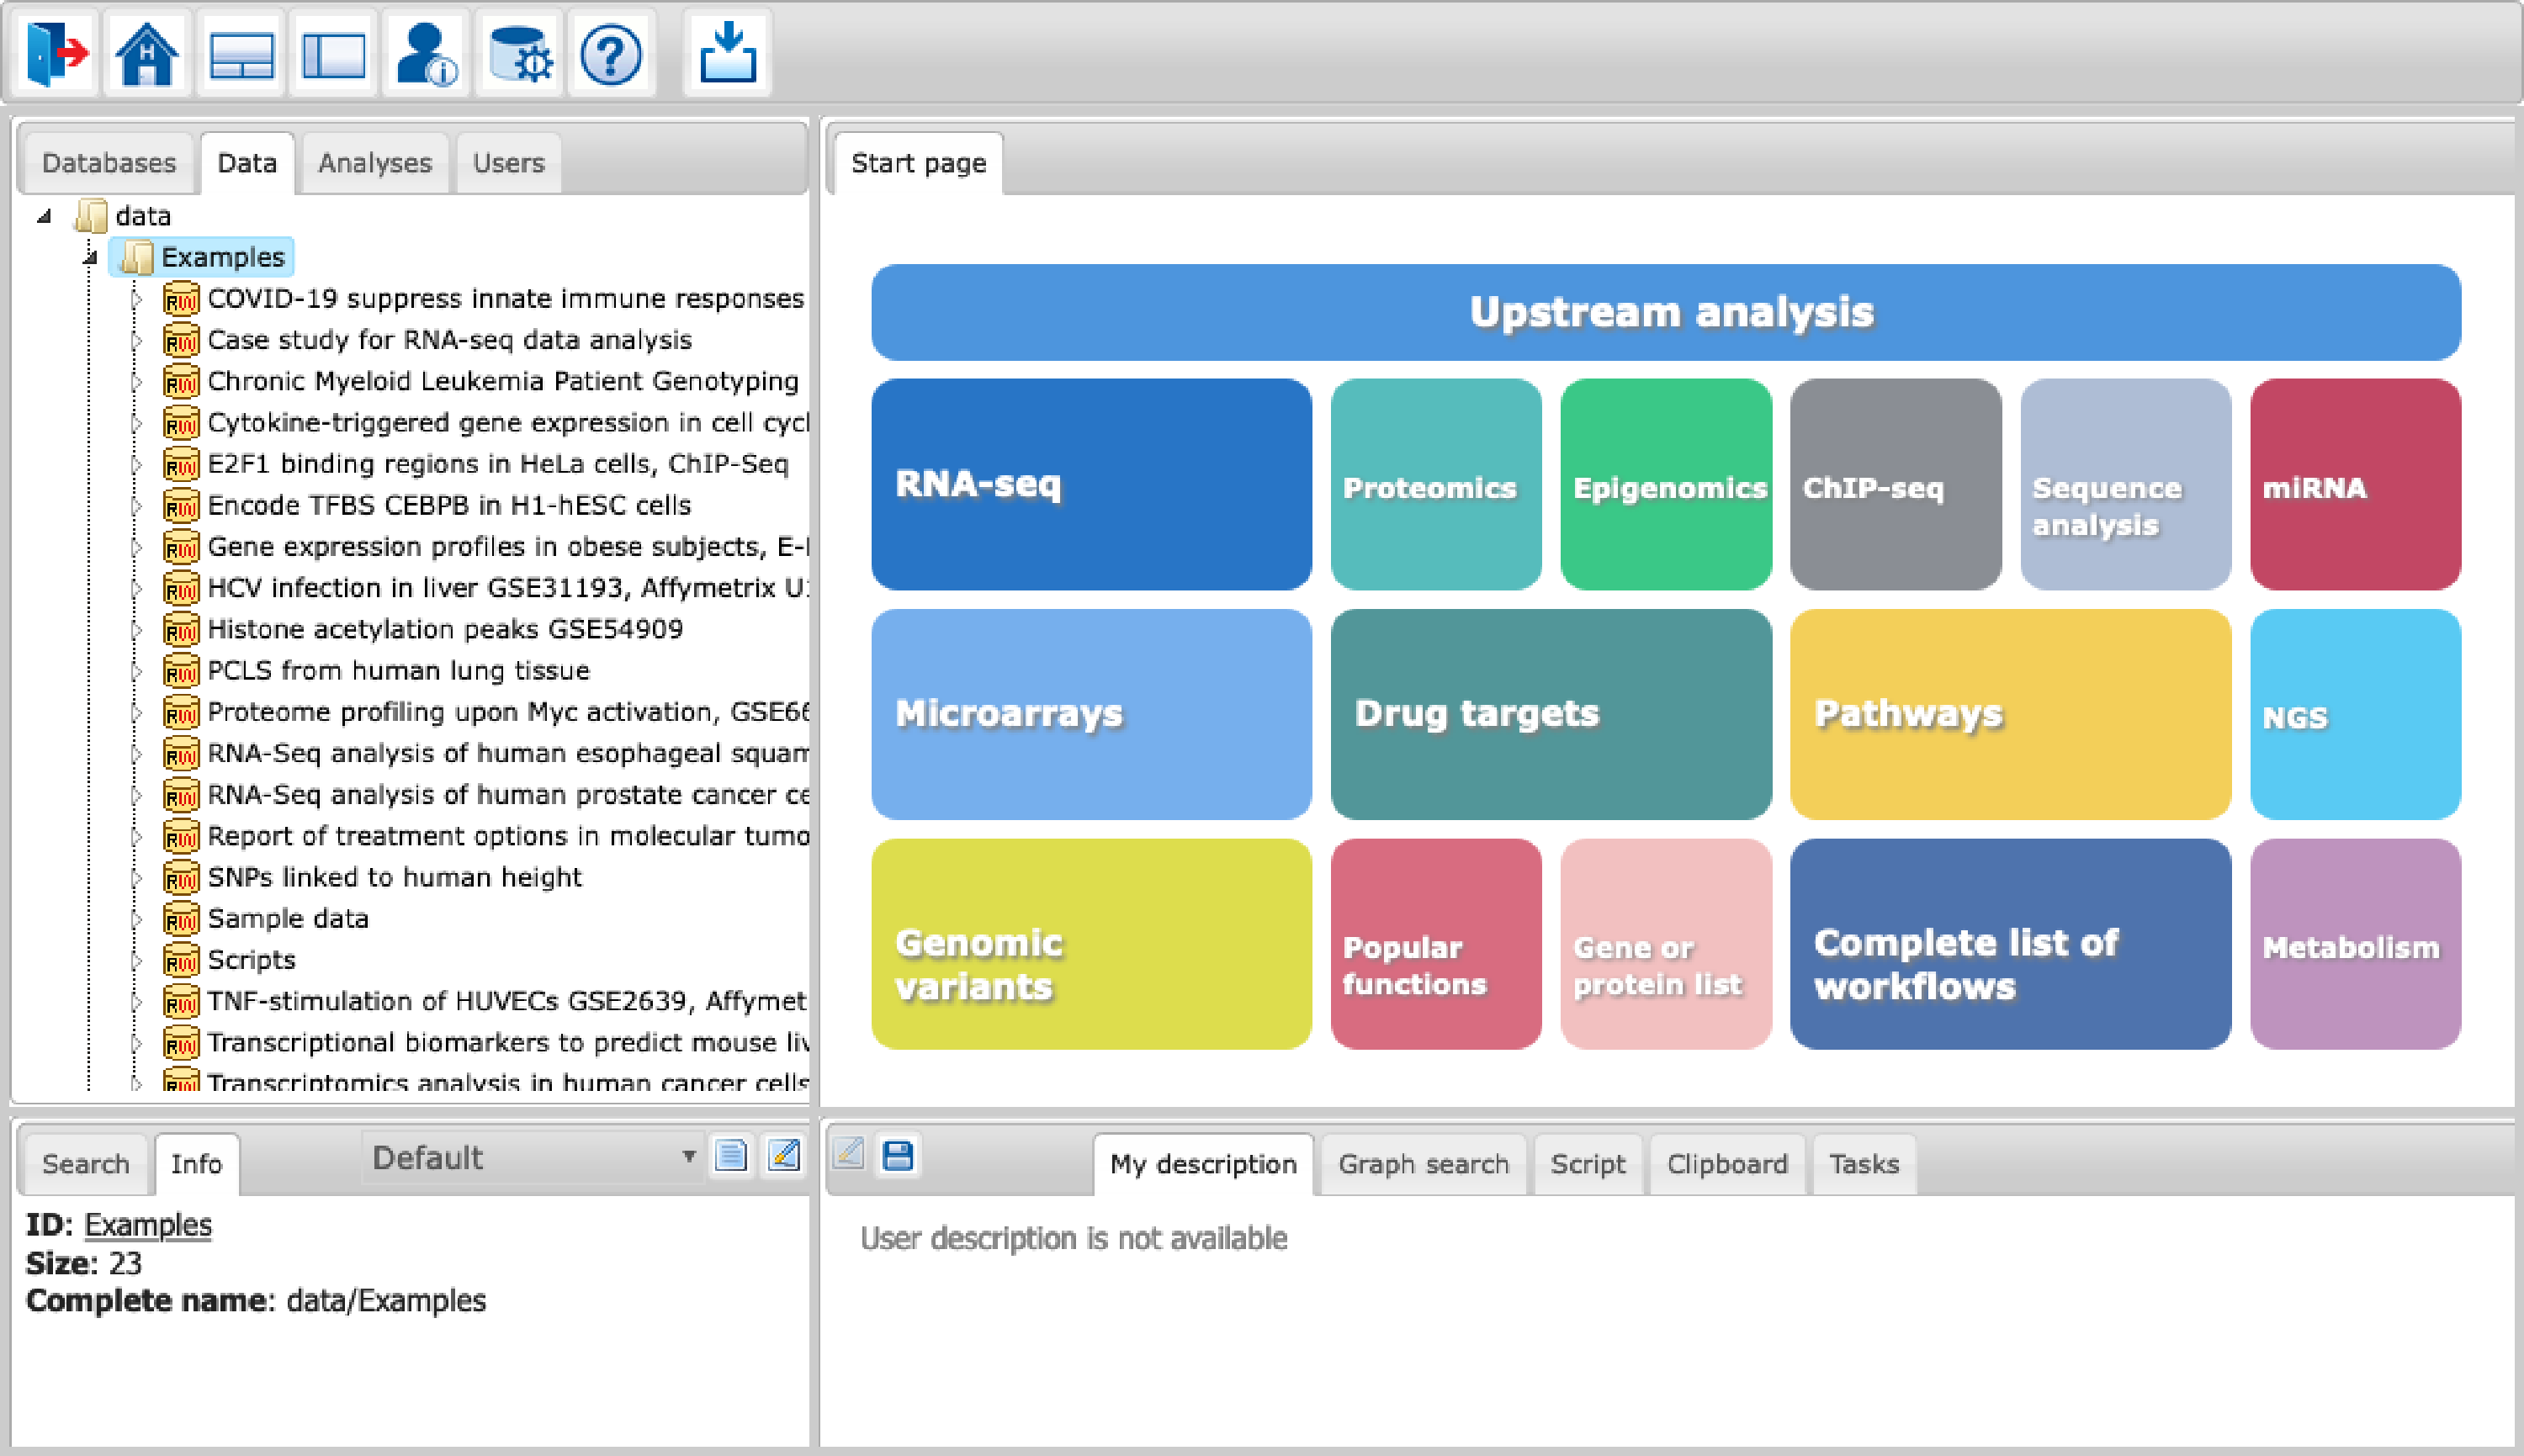Click the help question mark icon
Screen dimensions: 2524x1456
point(610,53)
